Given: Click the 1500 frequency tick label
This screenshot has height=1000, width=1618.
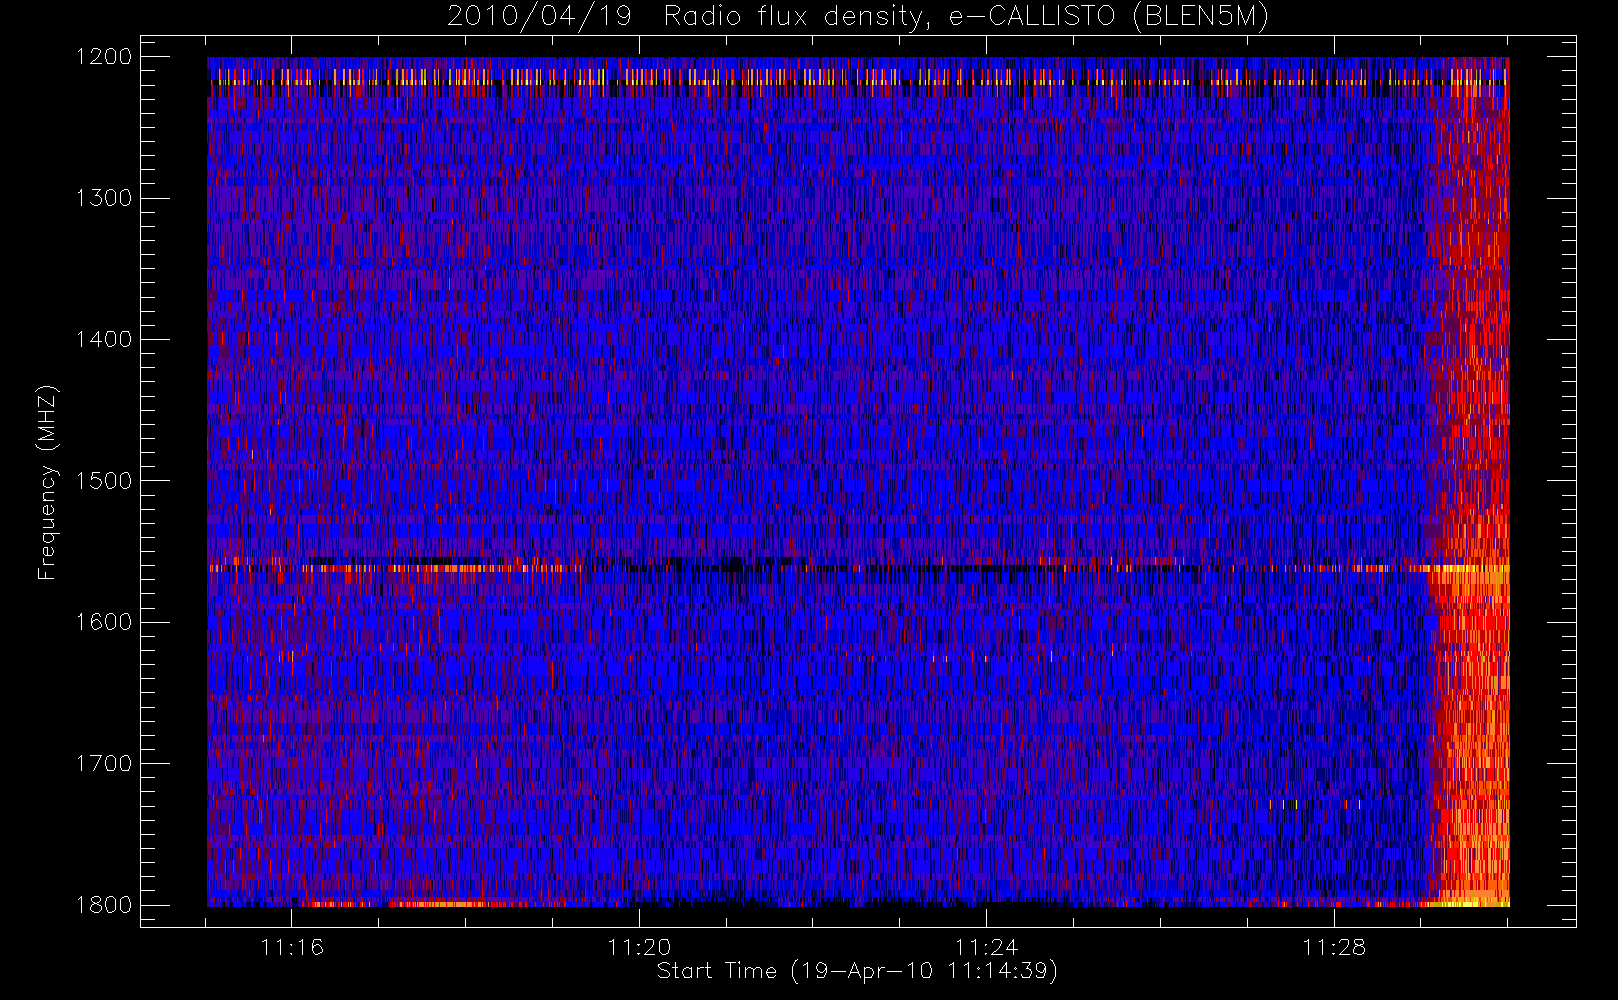Looking at the screenshot, I should (x=104, y=481).
